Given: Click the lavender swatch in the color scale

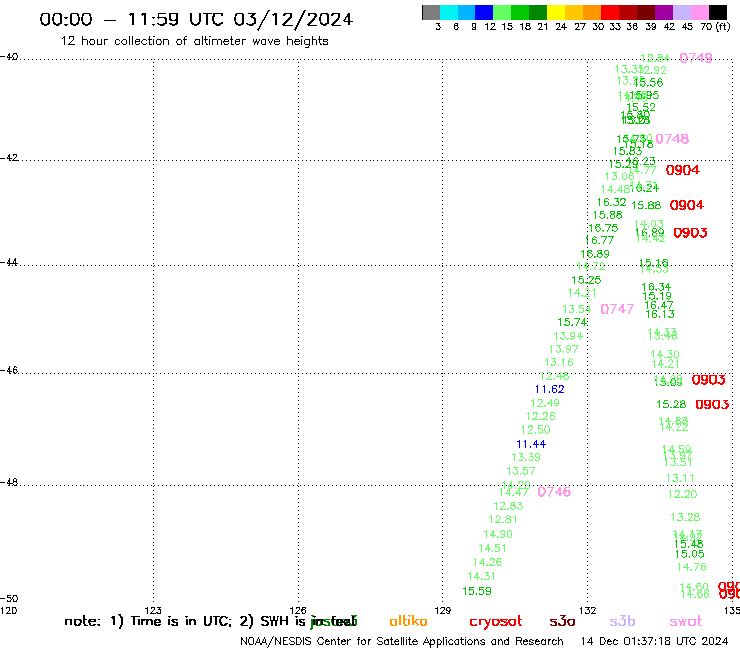Looking at the screenshot, I should point(682,12).
